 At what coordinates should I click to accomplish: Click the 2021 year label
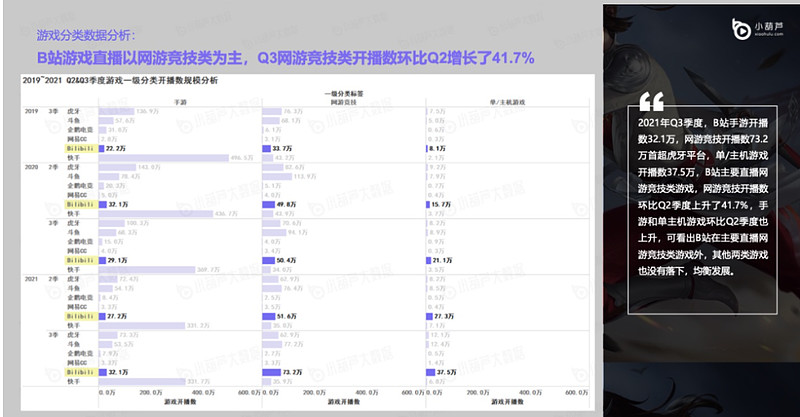(x=32, y=279)
